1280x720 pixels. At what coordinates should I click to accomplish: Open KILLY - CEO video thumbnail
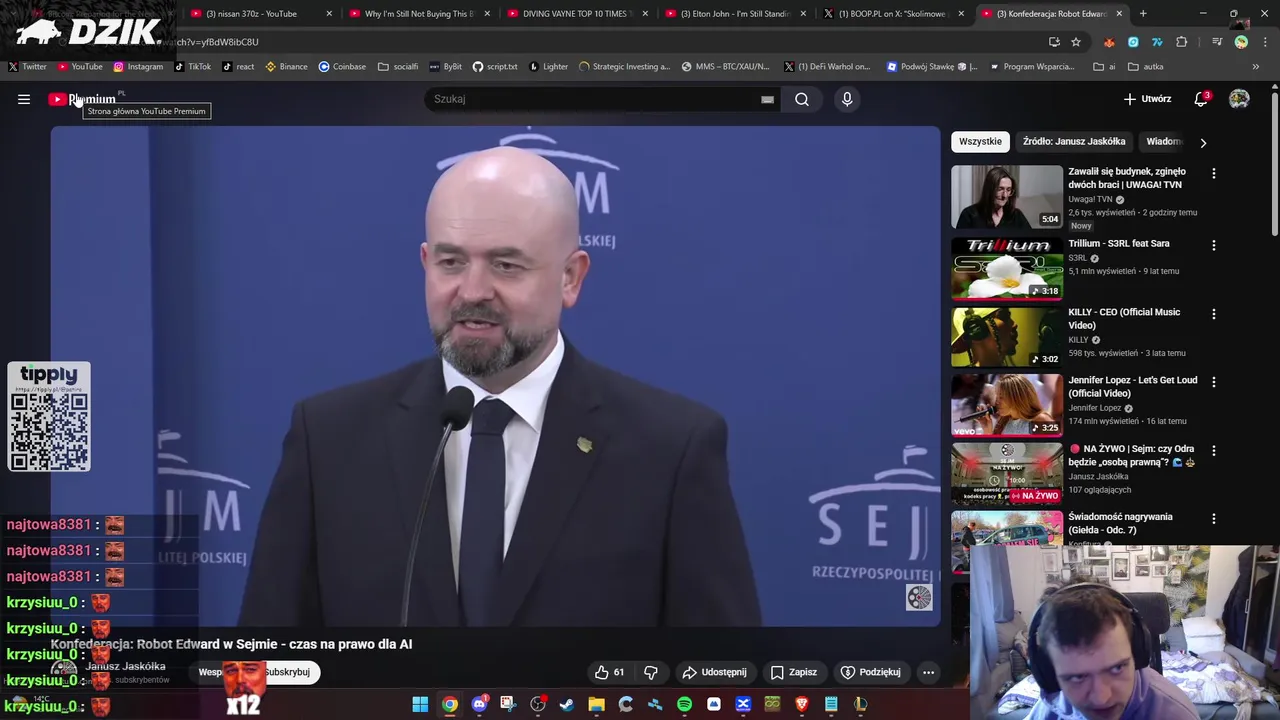coord(1006,337)
